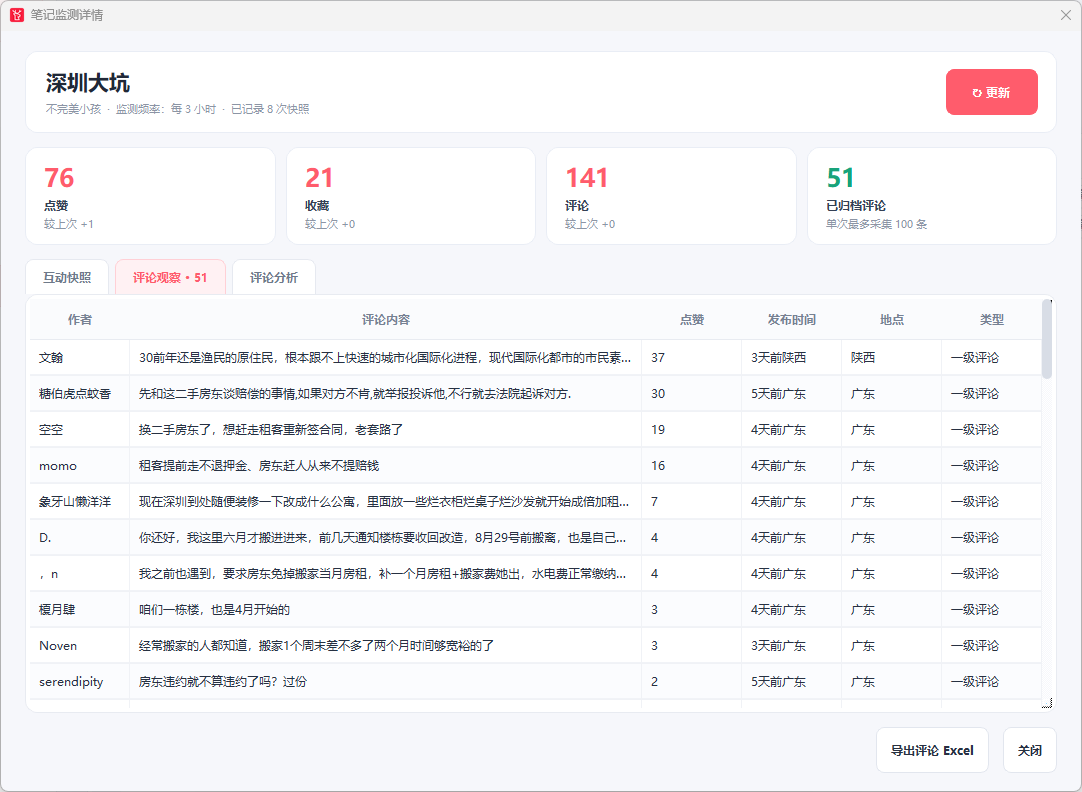Click author name ，n
The height and width of the screenshot is (792, 1082).
48,574
